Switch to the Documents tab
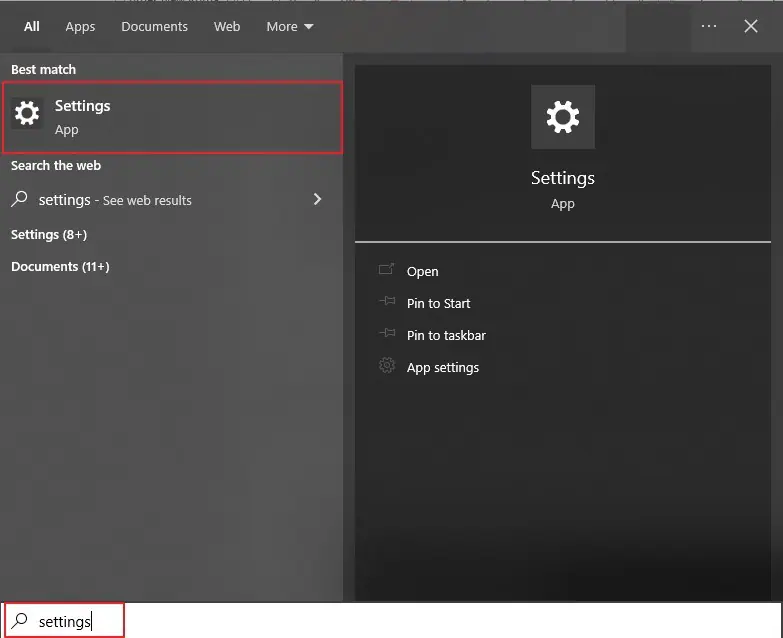 (x=154, y=26)
